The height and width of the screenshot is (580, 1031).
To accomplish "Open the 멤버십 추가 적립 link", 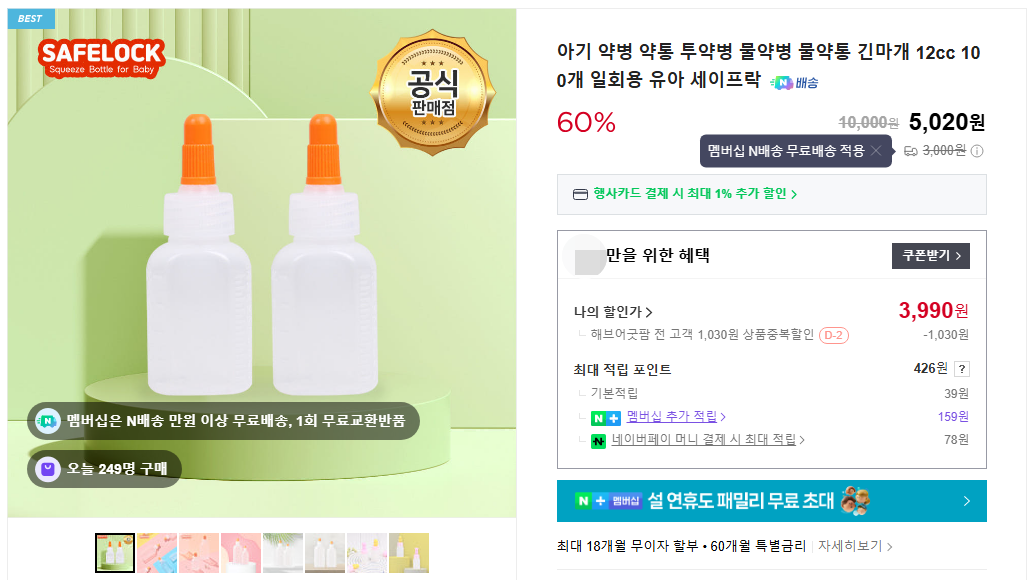I will (x=676, y=417).
